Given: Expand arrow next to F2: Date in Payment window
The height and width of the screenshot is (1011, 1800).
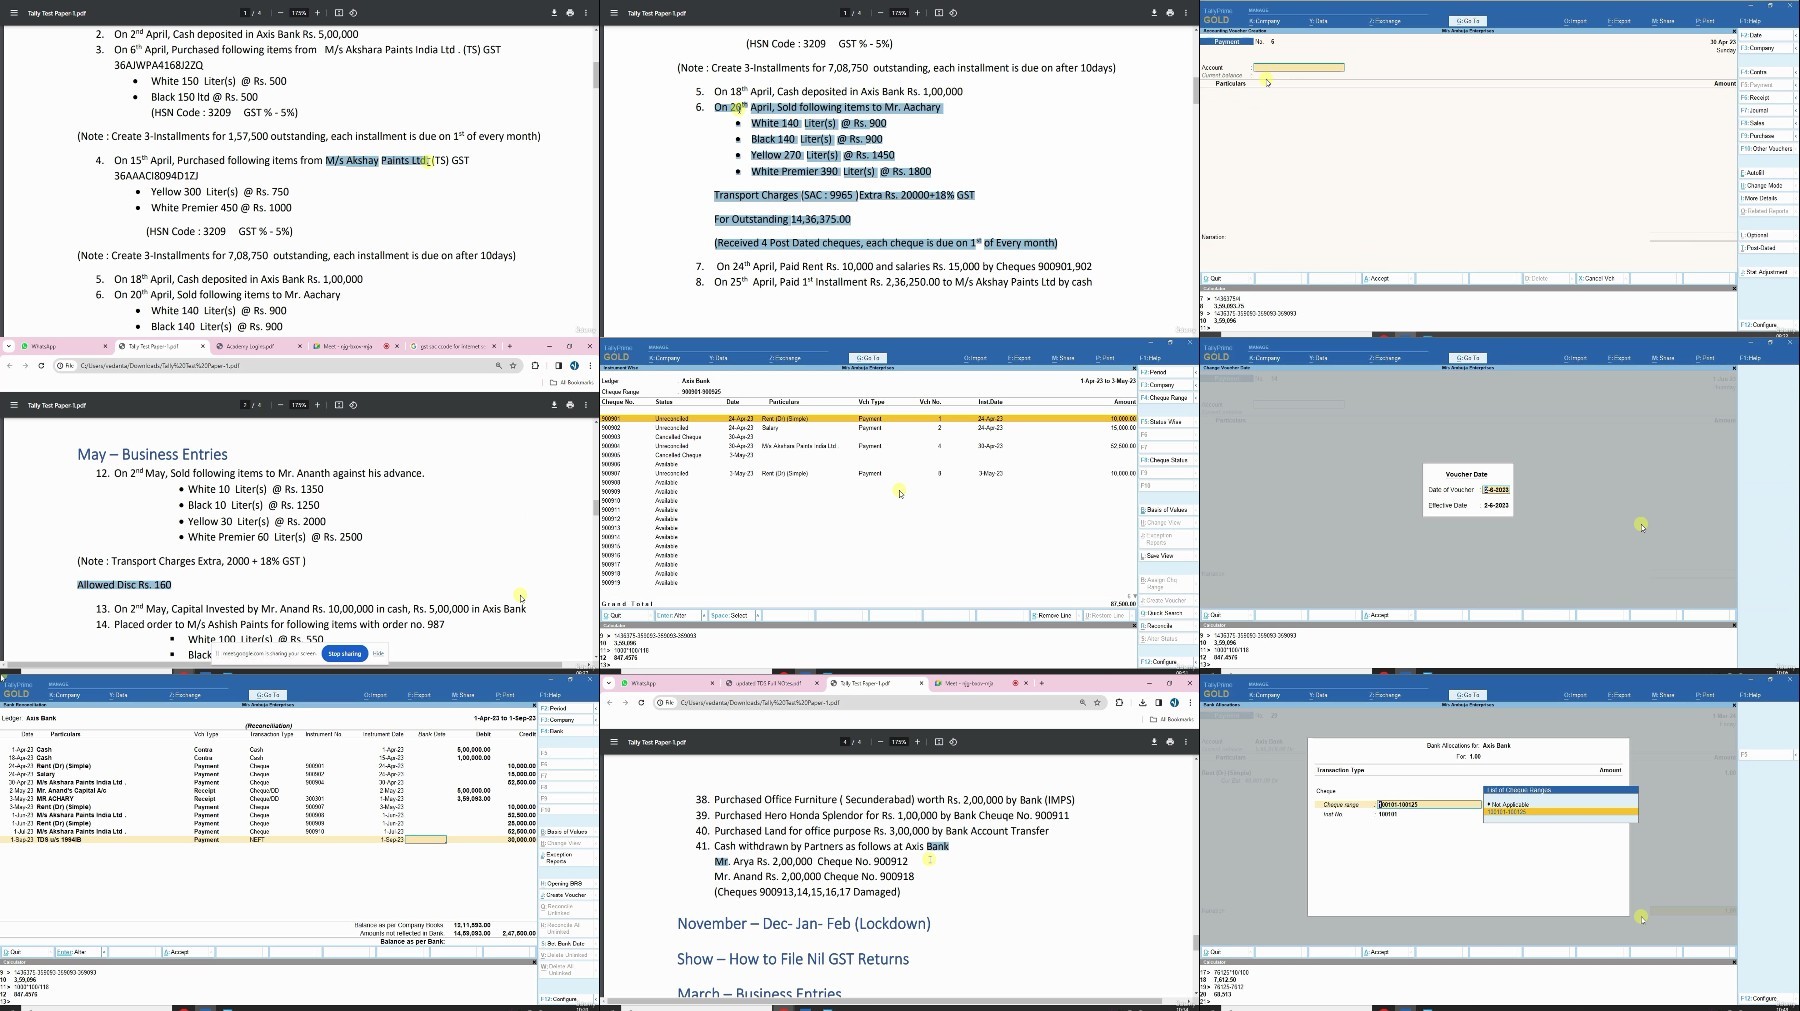Looking at the screenshot, I should (x=1795, y=35).
